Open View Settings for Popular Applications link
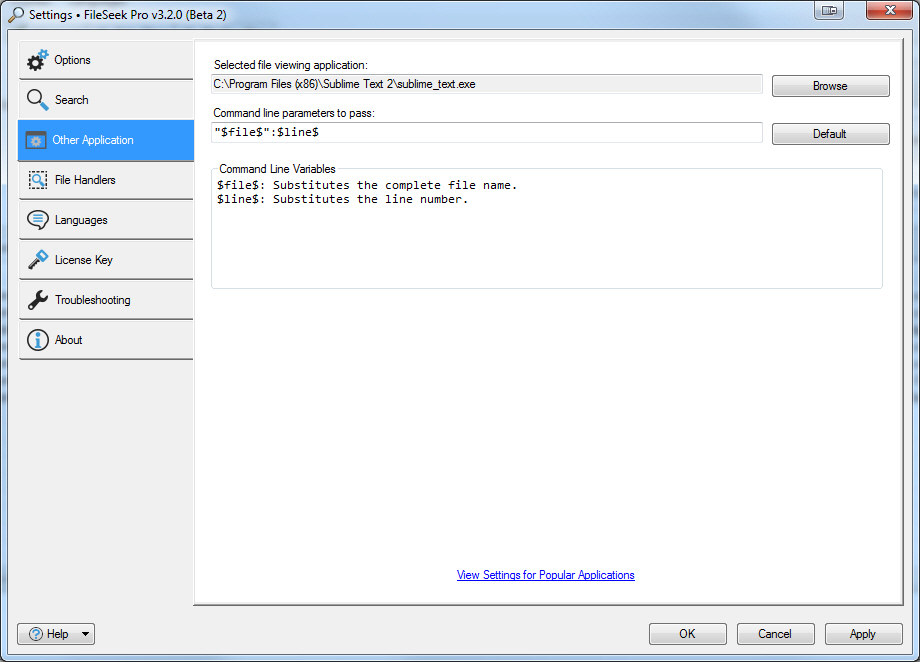This screenshot has width=920, height=662. click(545, 575)
